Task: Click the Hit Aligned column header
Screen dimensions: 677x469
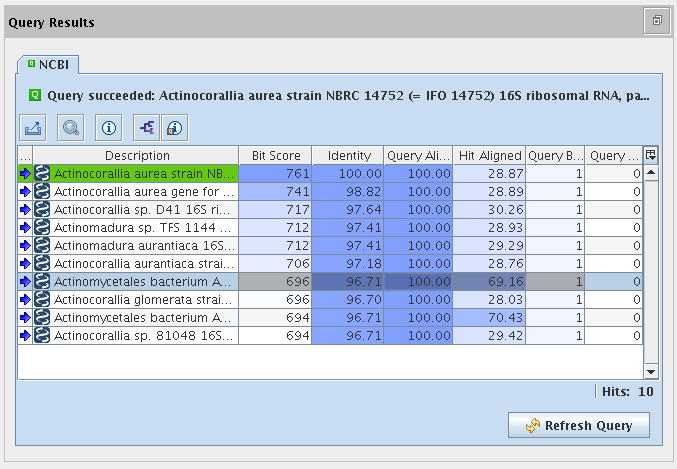Action: [x=490, y=155]
